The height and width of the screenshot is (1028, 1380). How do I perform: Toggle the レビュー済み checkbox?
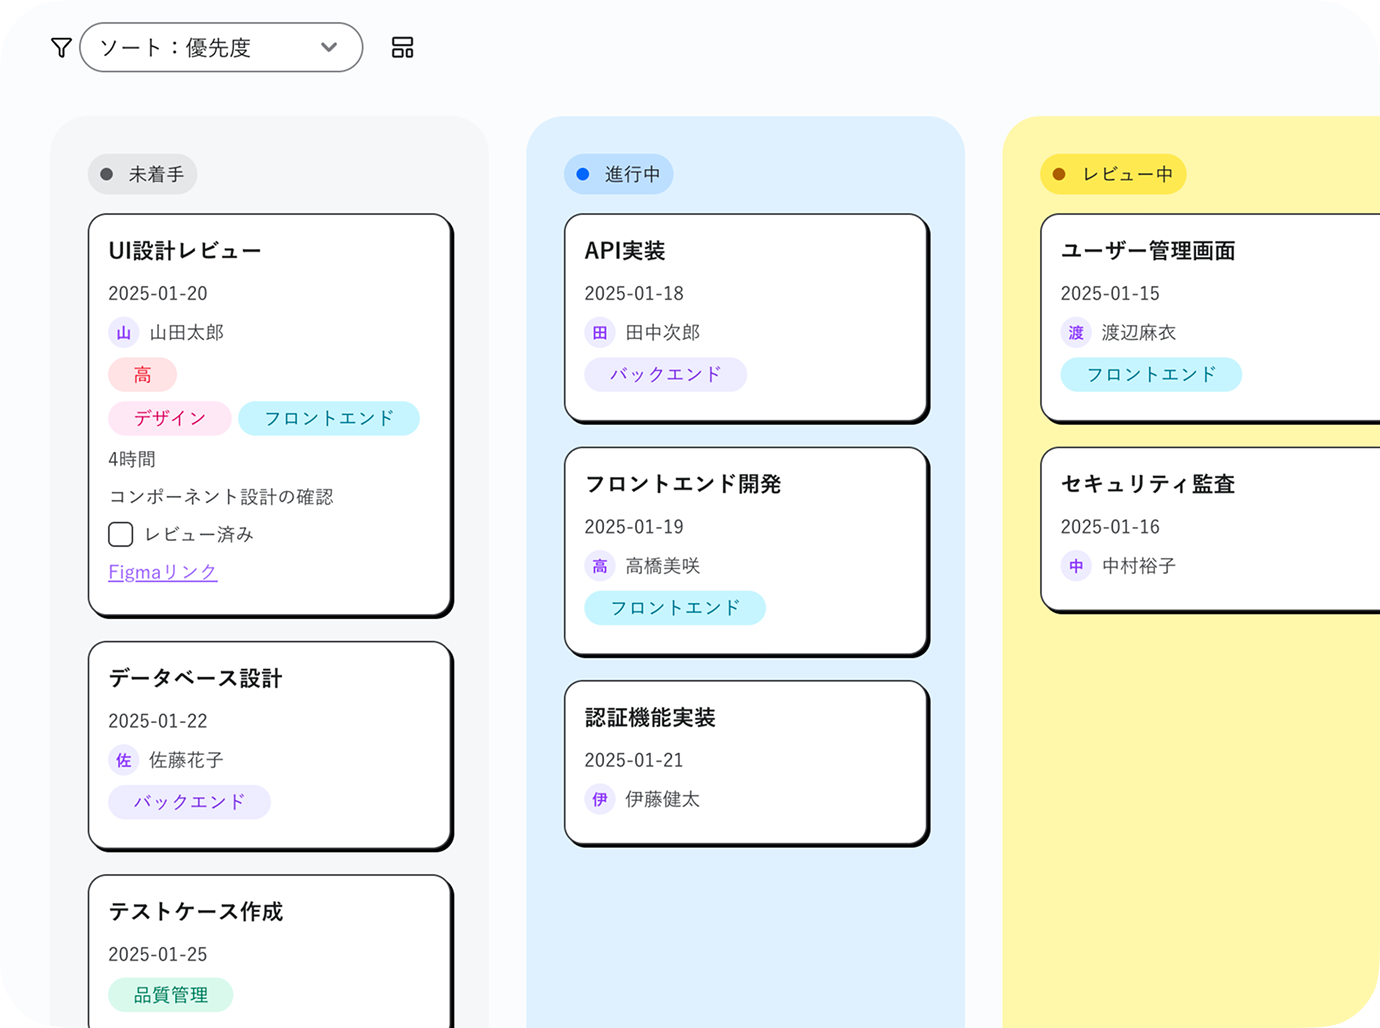pyautogui.click(x=121, y=534)
